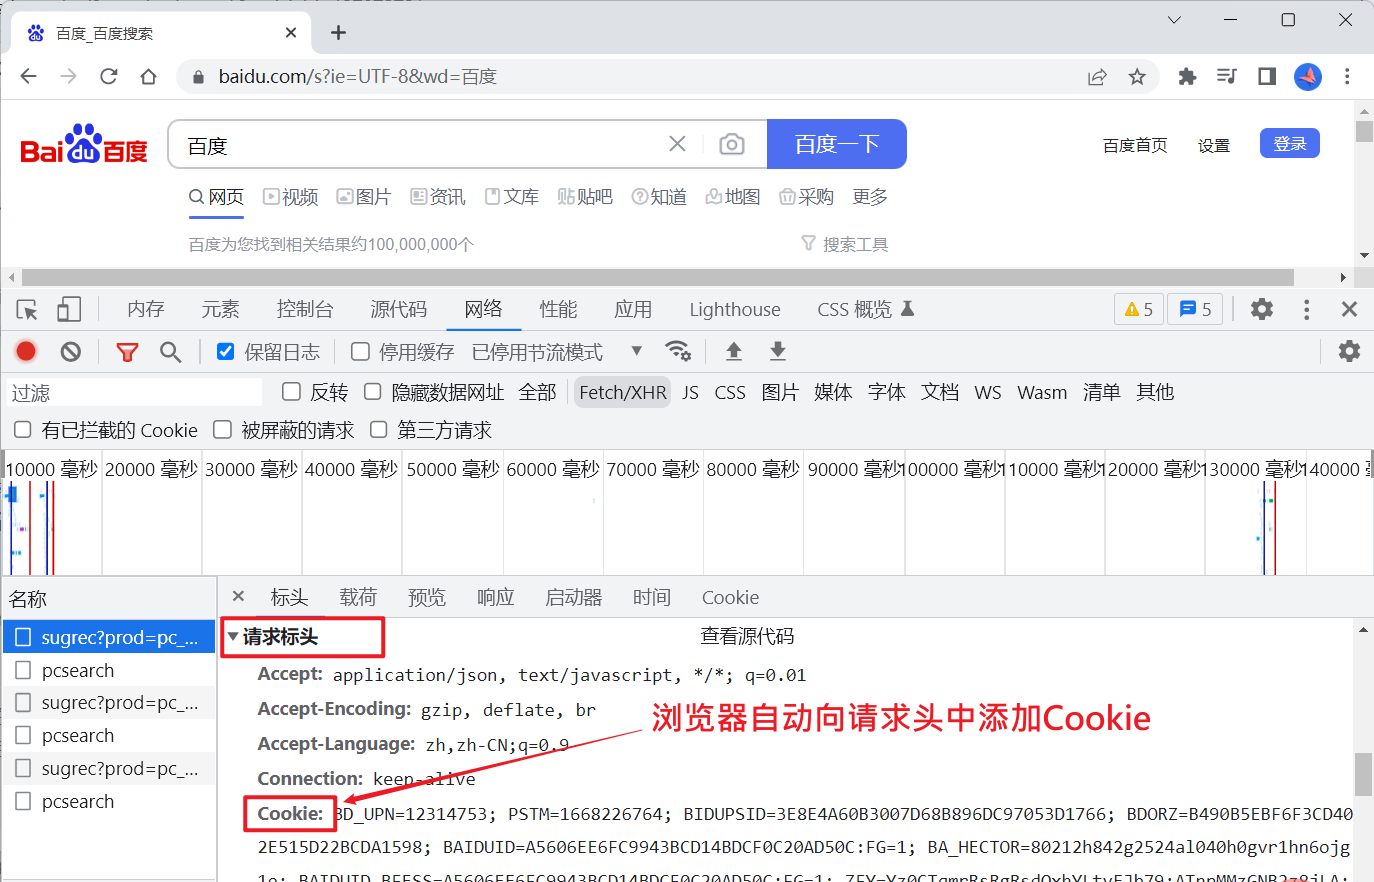Export the HAR file using download arrow
Image resolution: width=1374 pixels, height=882 pixels.
778,351
